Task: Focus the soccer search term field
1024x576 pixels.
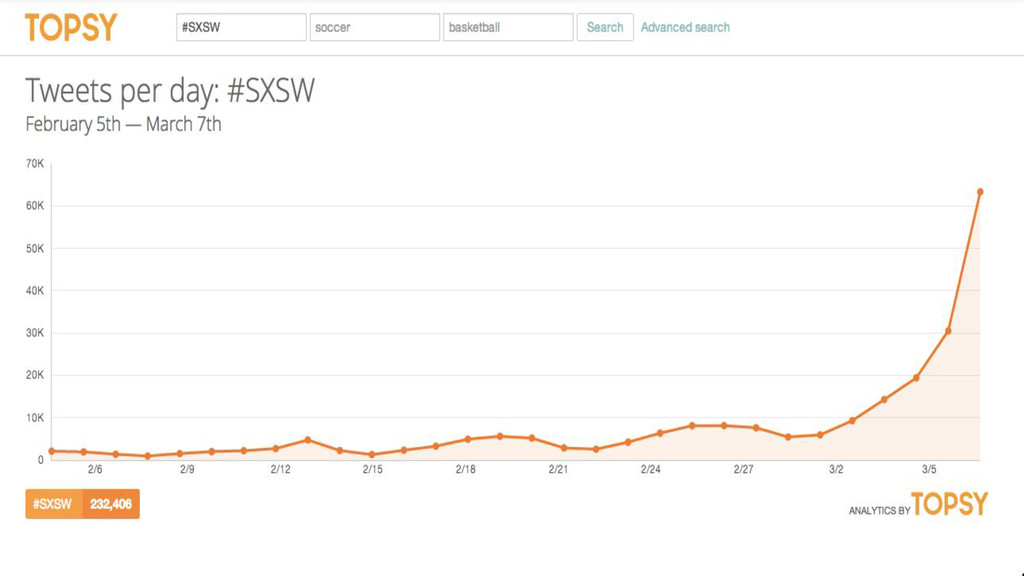Action: [x=375, y=27]
